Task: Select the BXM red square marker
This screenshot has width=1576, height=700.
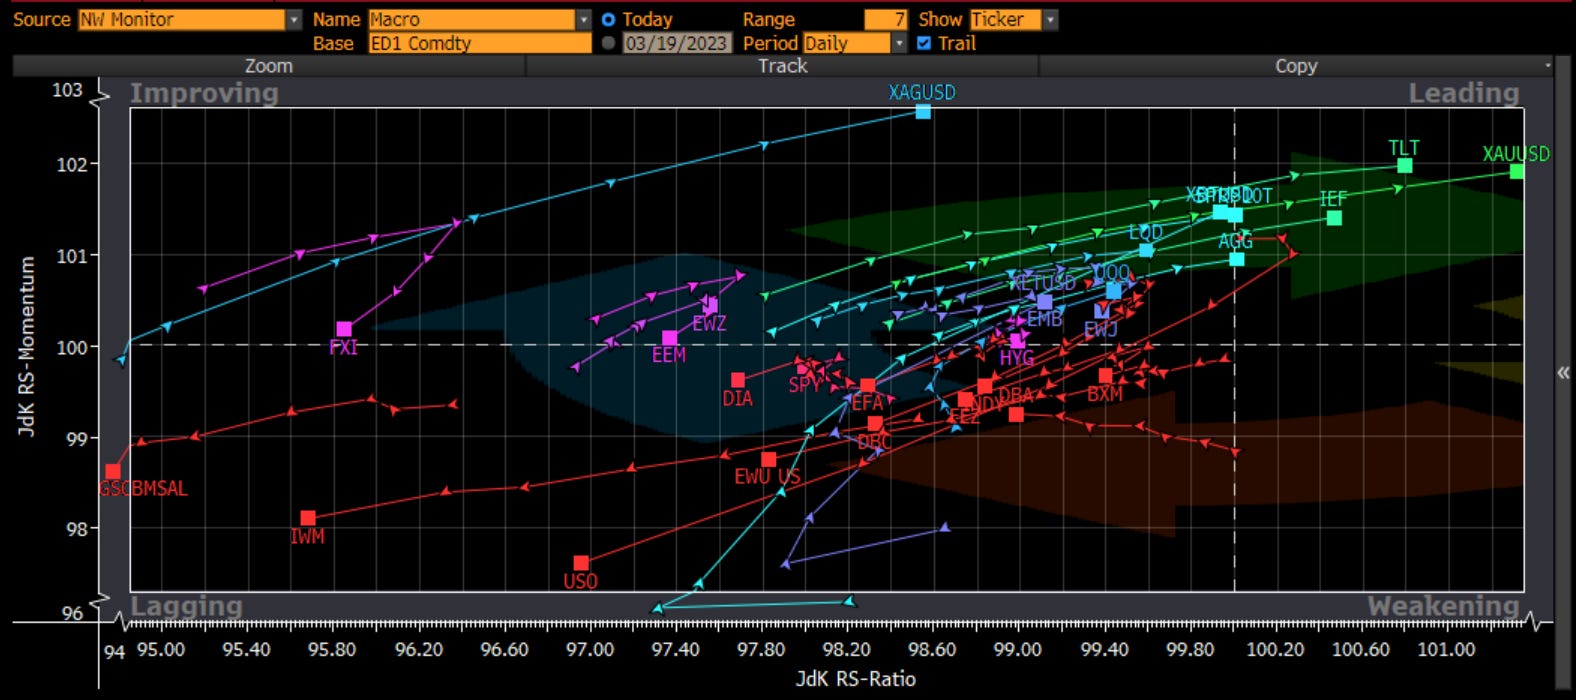Action: tap(1105, 376)
